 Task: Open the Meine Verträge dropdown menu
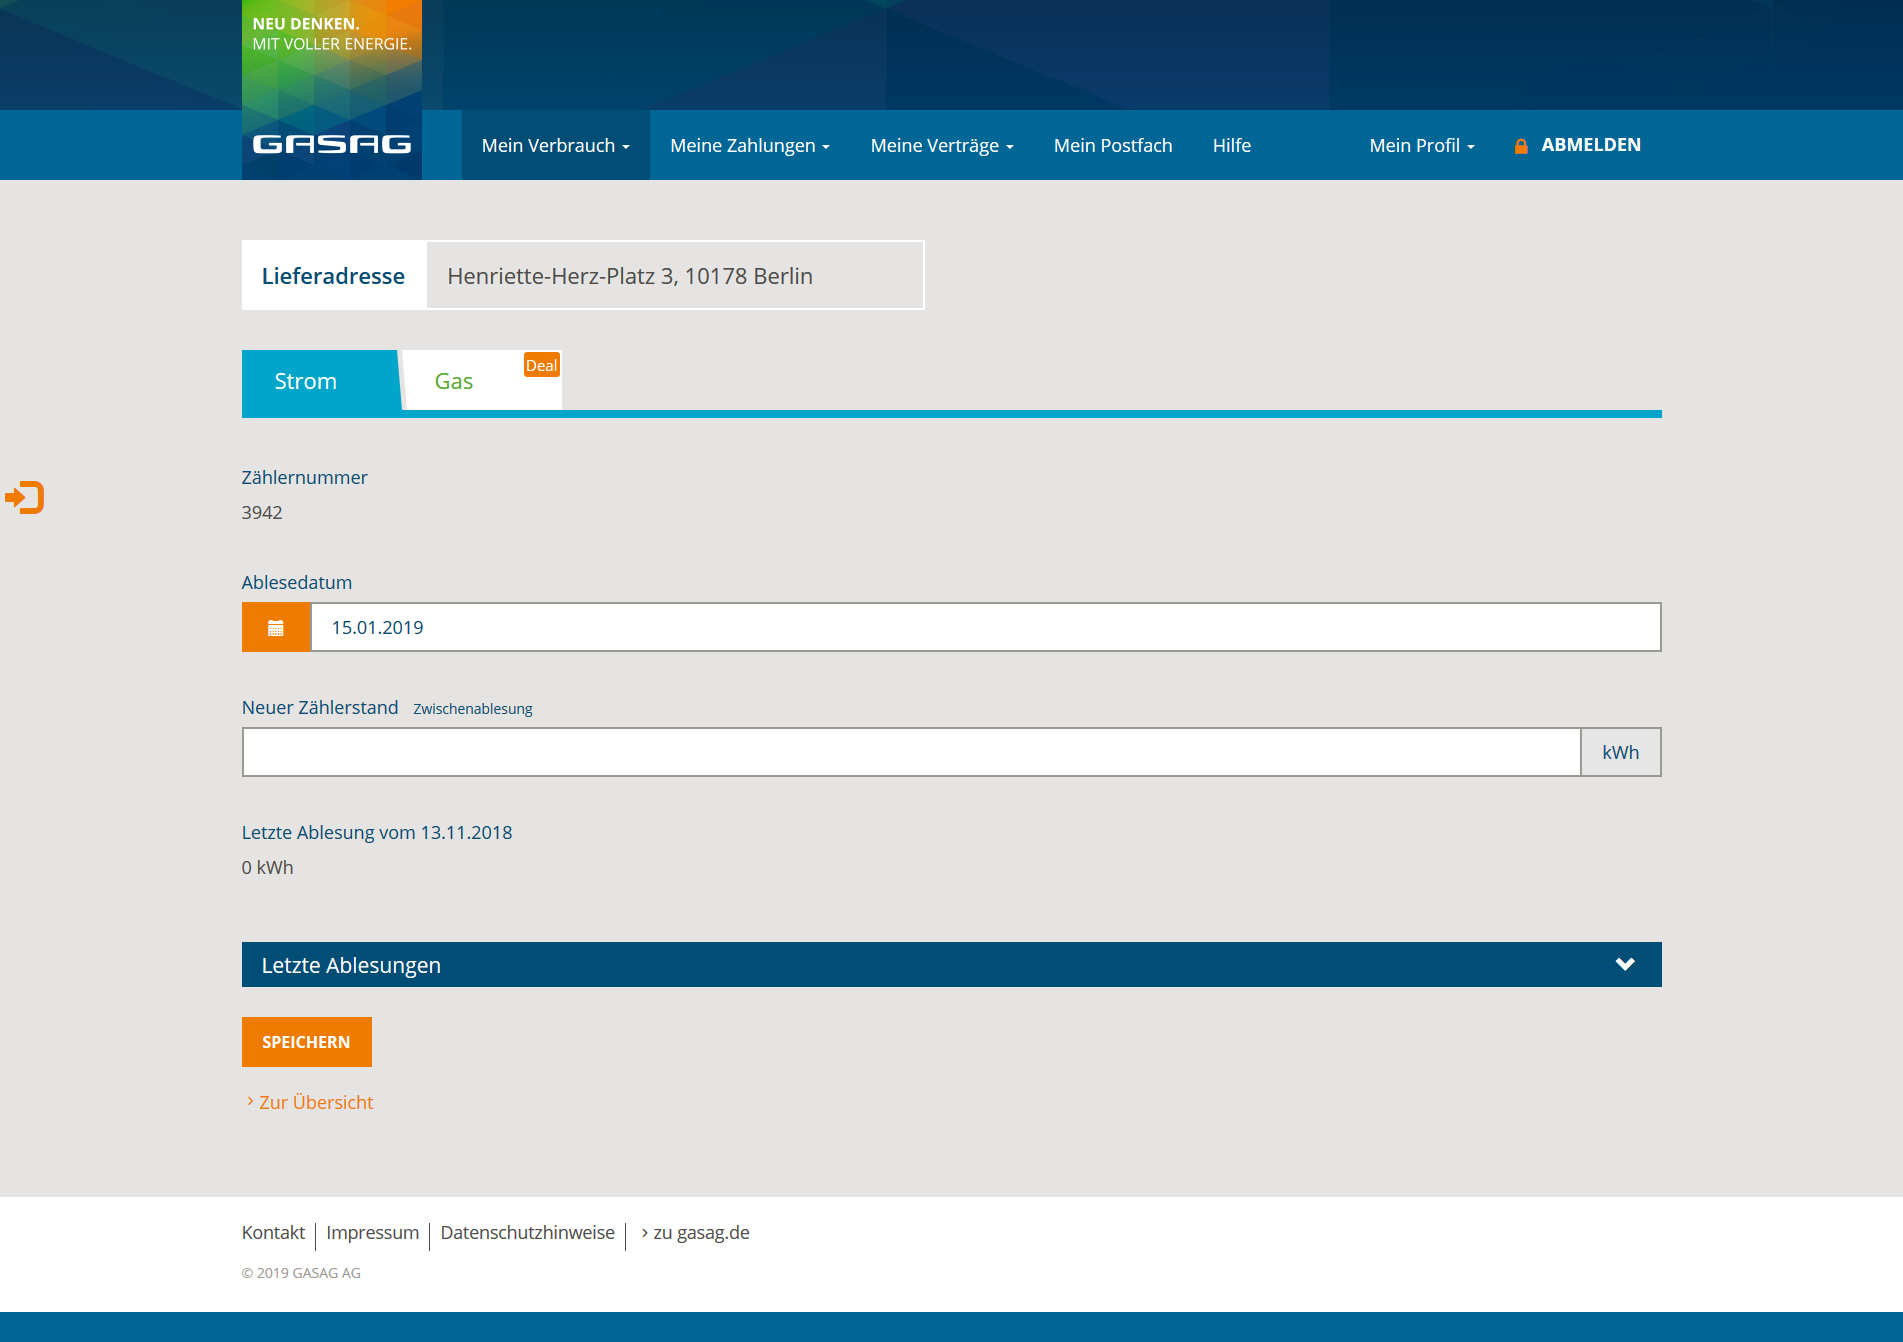[x=941, y=146]
